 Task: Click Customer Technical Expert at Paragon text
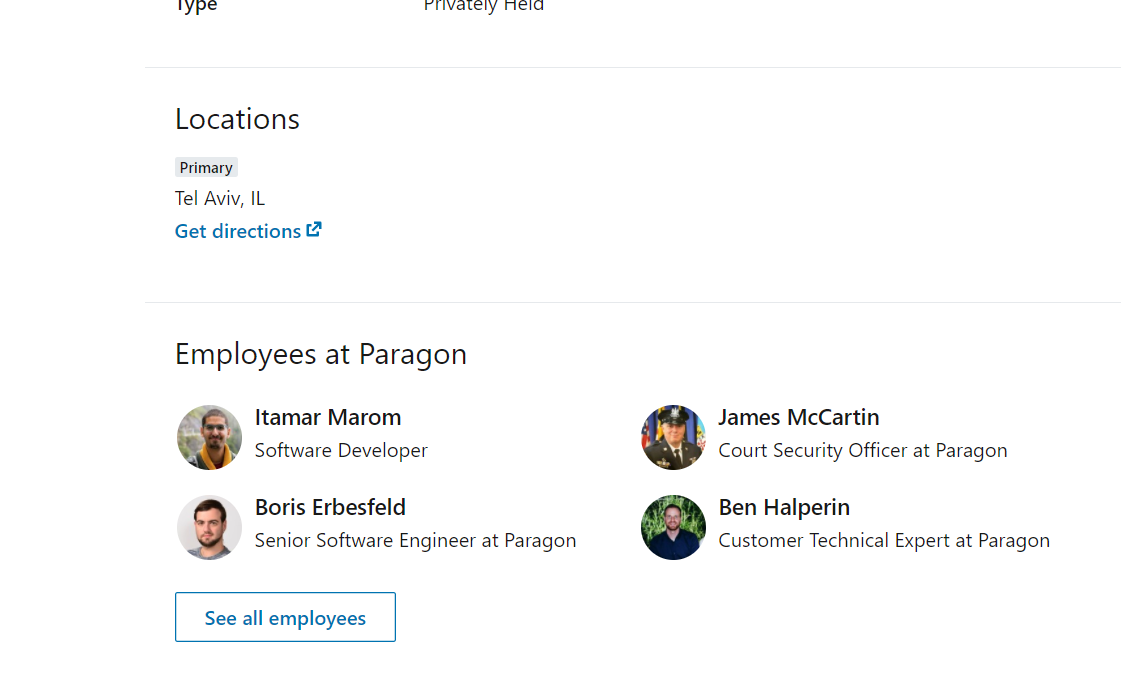pos(884,541)
